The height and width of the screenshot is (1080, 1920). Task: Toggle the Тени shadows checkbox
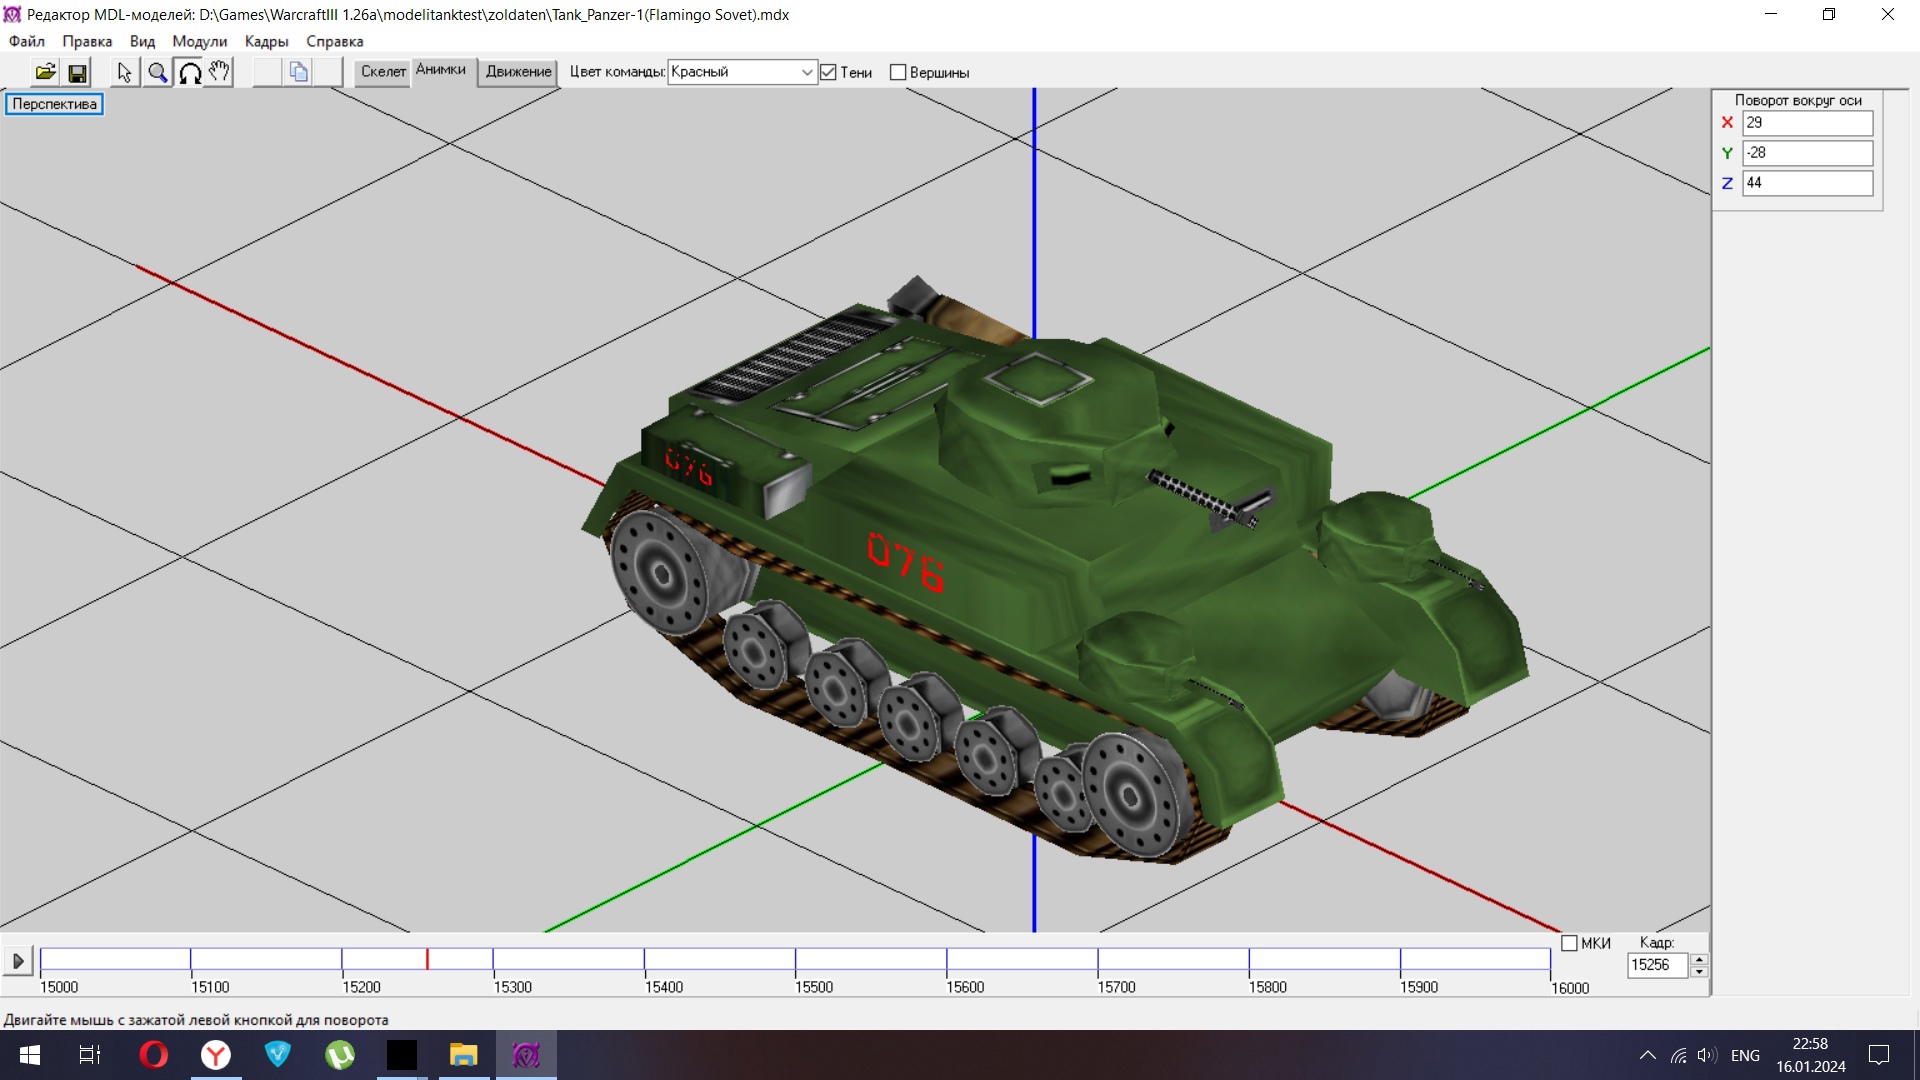(x=828, y=72)
